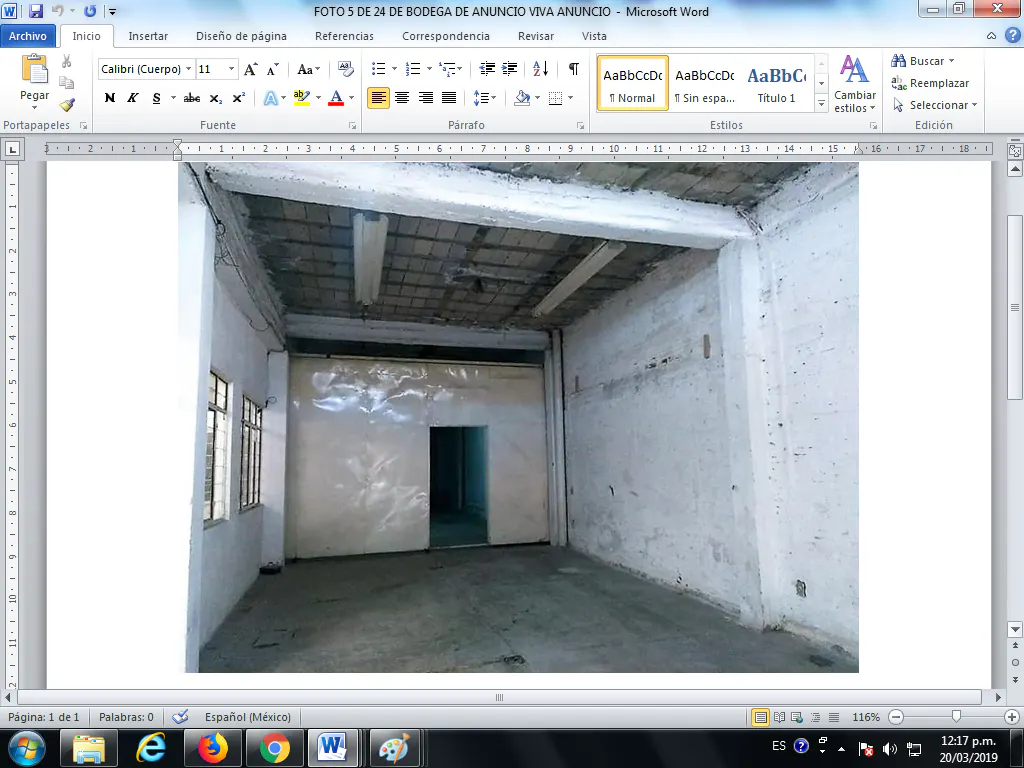The height and width of the screenshot is (768, 1024).
Task: Open the Fuente dialog launcher
Action: tap(352, 125)
